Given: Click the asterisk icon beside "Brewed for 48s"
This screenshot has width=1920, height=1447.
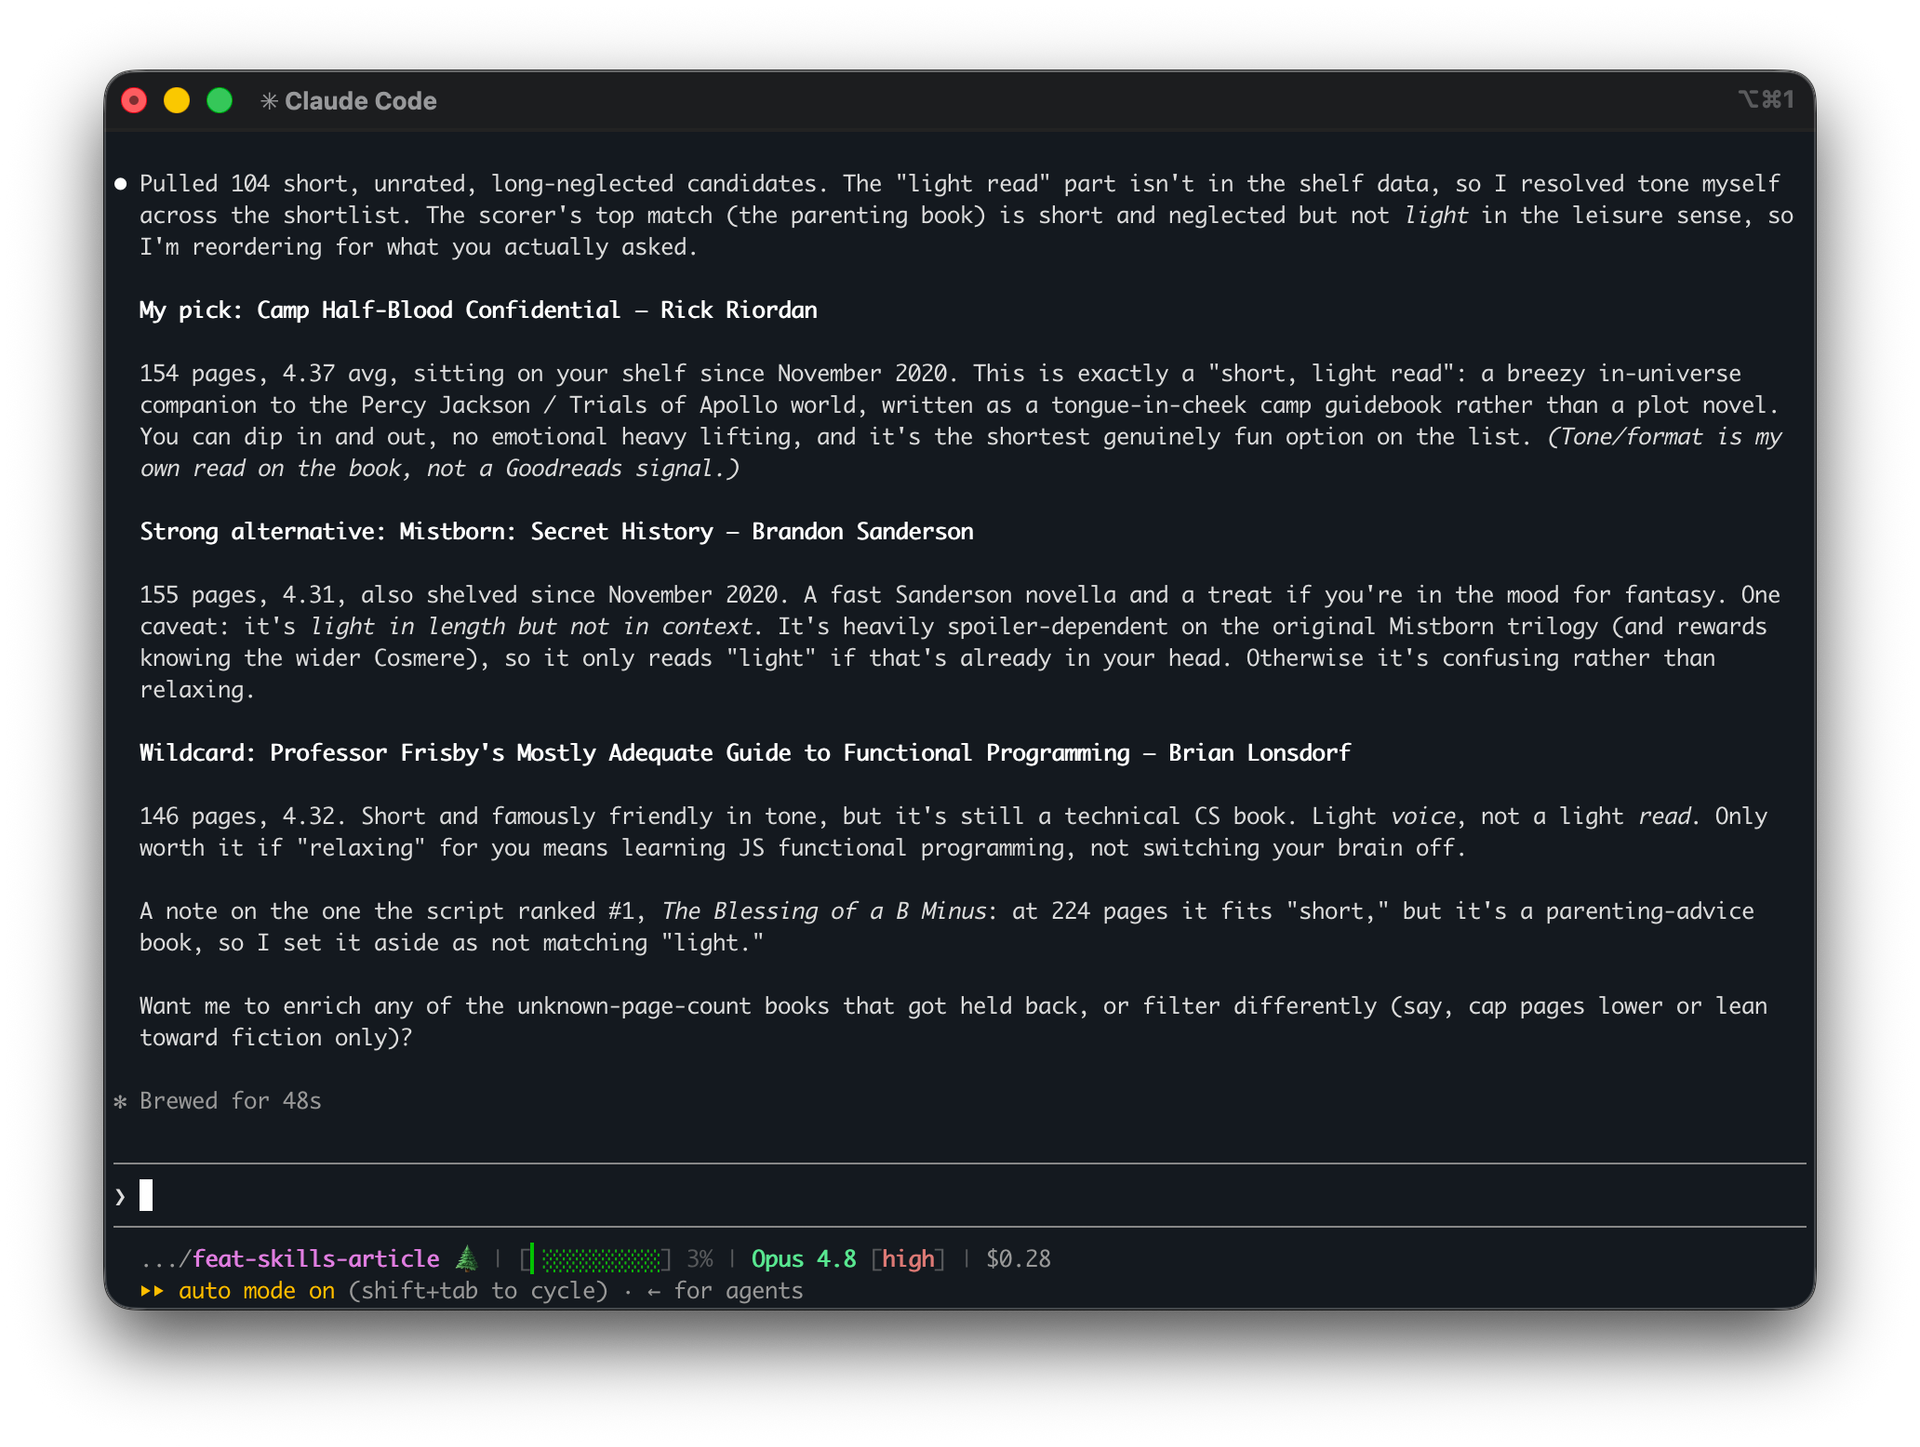Looking at the screenshot, I should pos(121,1101).
